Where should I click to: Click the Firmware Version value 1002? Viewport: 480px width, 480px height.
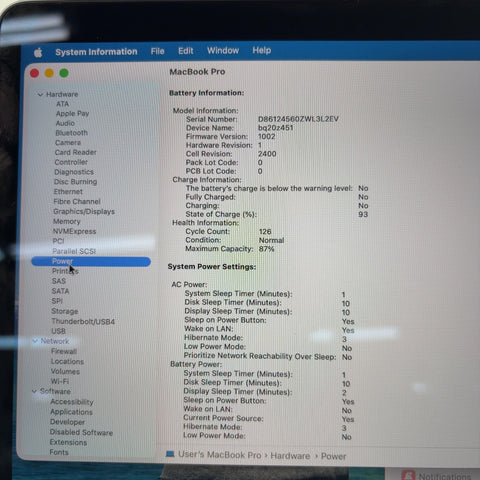tap(267, 136)
